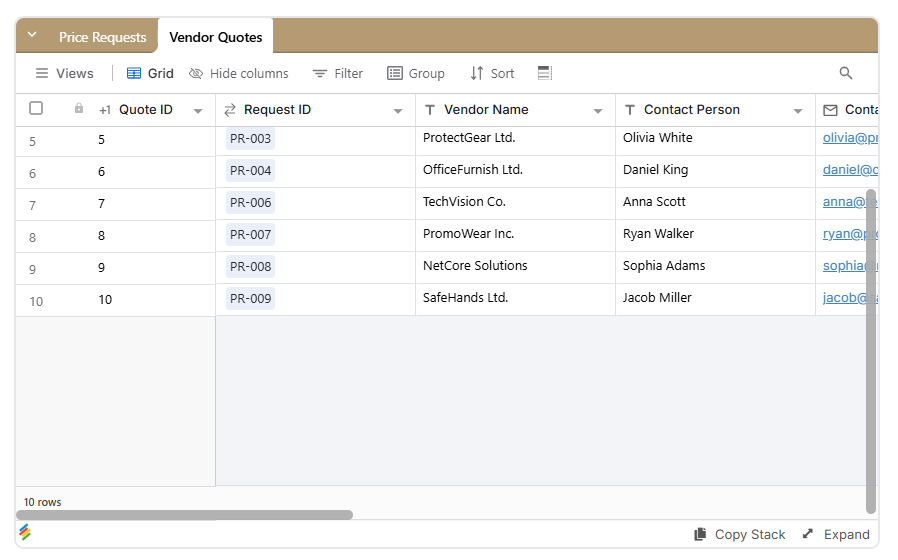Click the Expand arrows icon

[808, 534]
